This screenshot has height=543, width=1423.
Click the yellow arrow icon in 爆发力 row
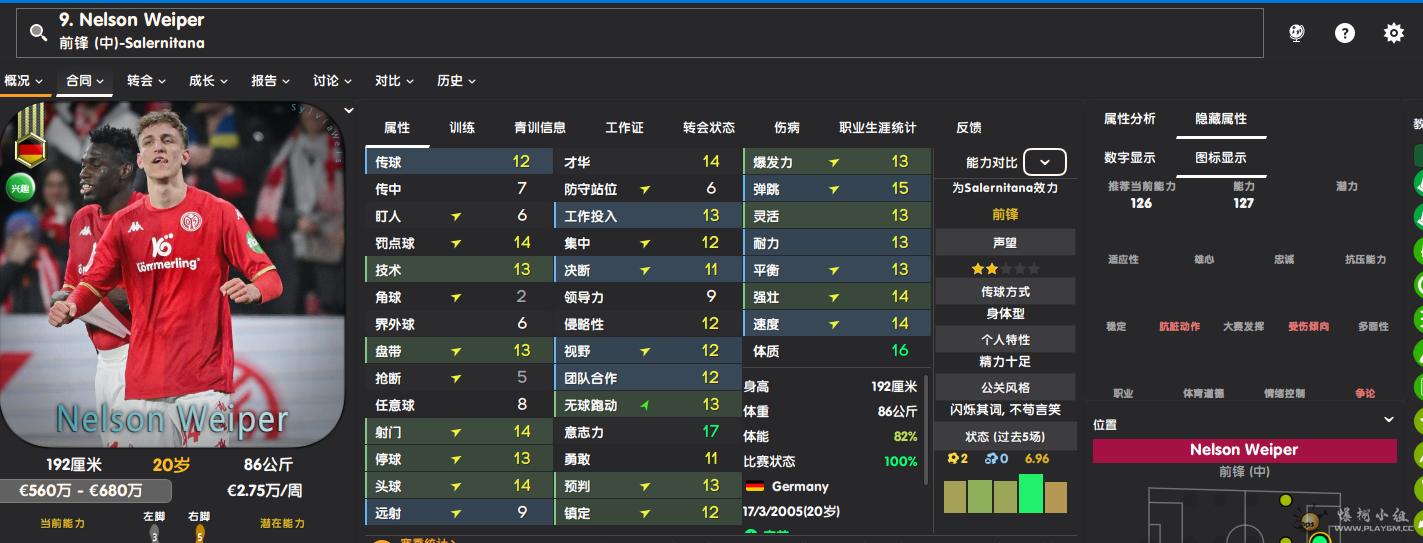click(834, 162)
